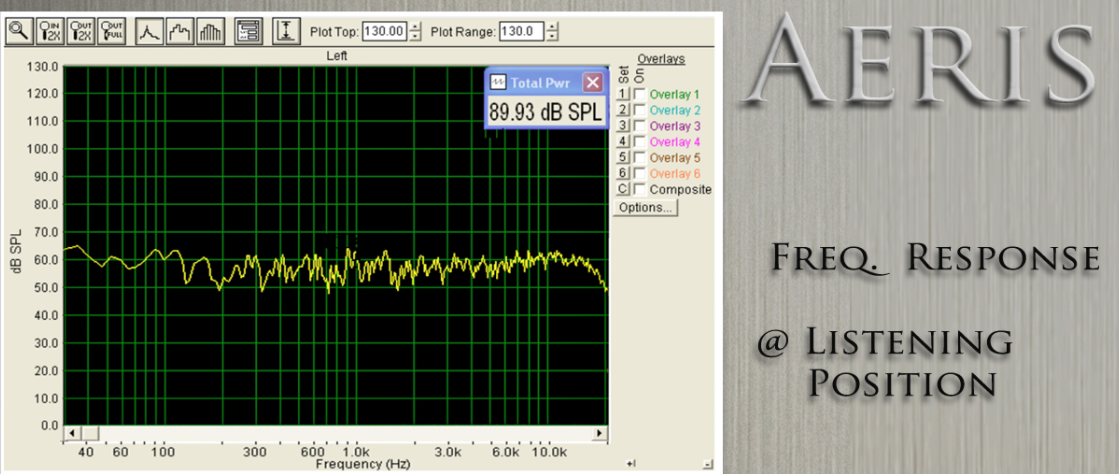Image resolution: width=1119 pixels, height=474 pixels.
Task: Click the scroll-right arrow below the plot
Action: 600,434
